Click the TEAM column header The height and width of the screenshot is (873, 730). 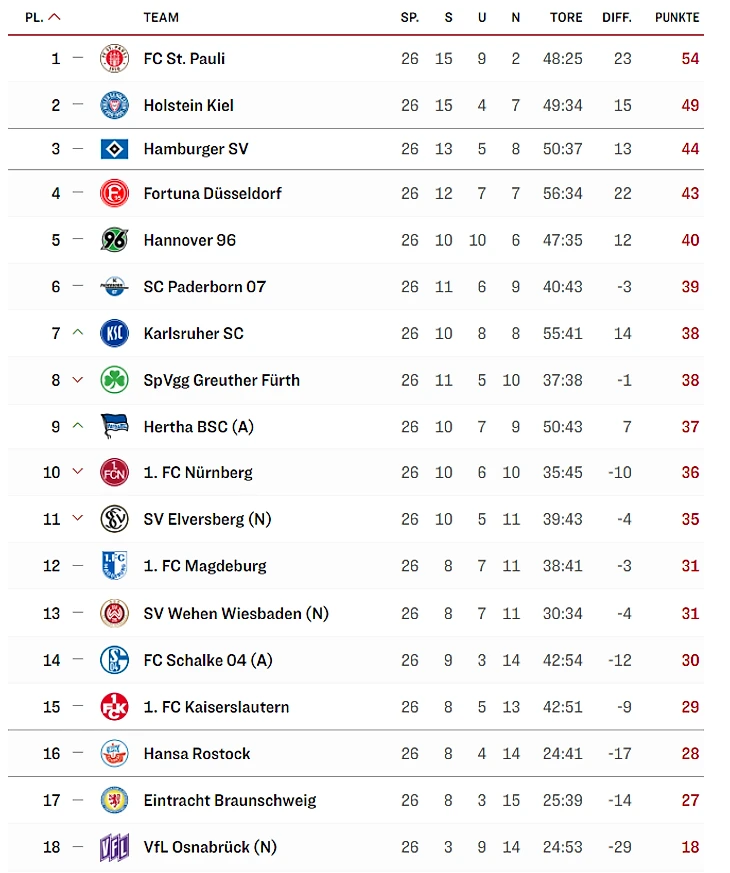coord(161,17)
